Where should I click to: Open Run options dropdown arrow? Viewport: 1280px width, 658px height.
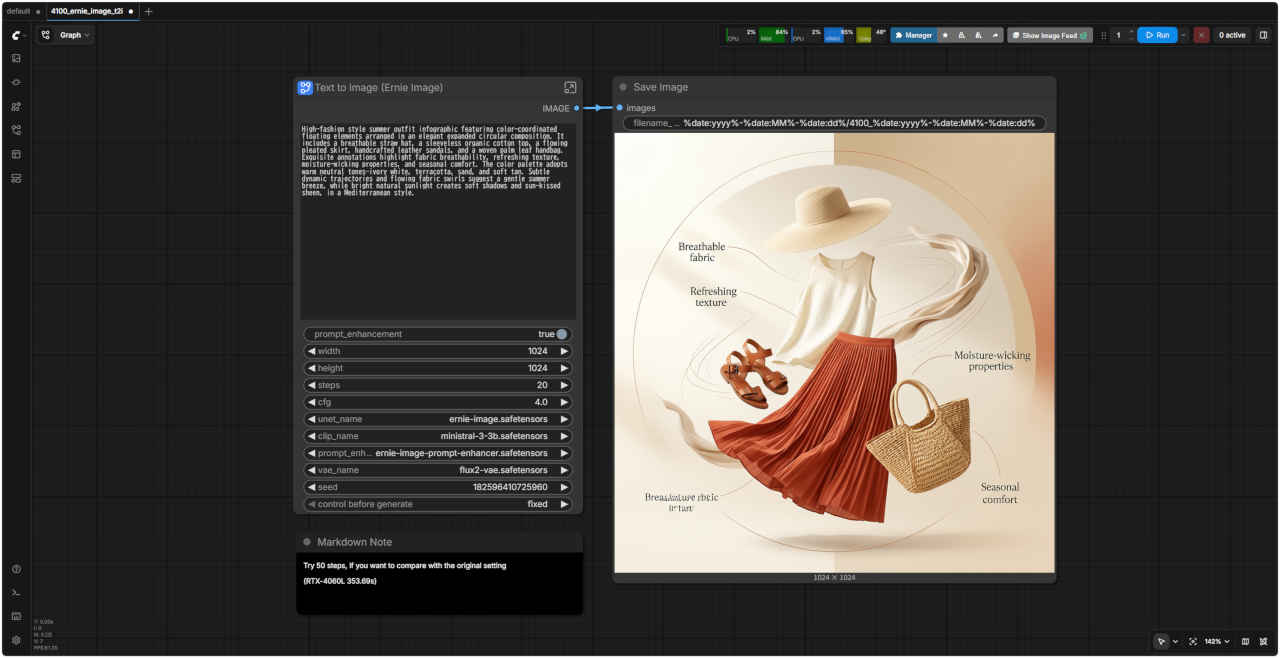click(x=1184, y=35)
